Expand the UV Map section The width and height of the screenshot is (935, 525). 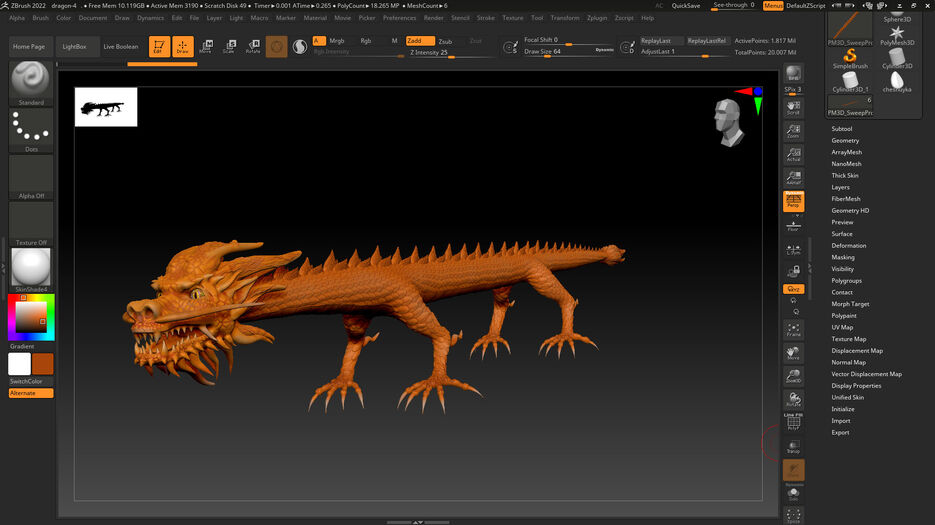(842, 328)
